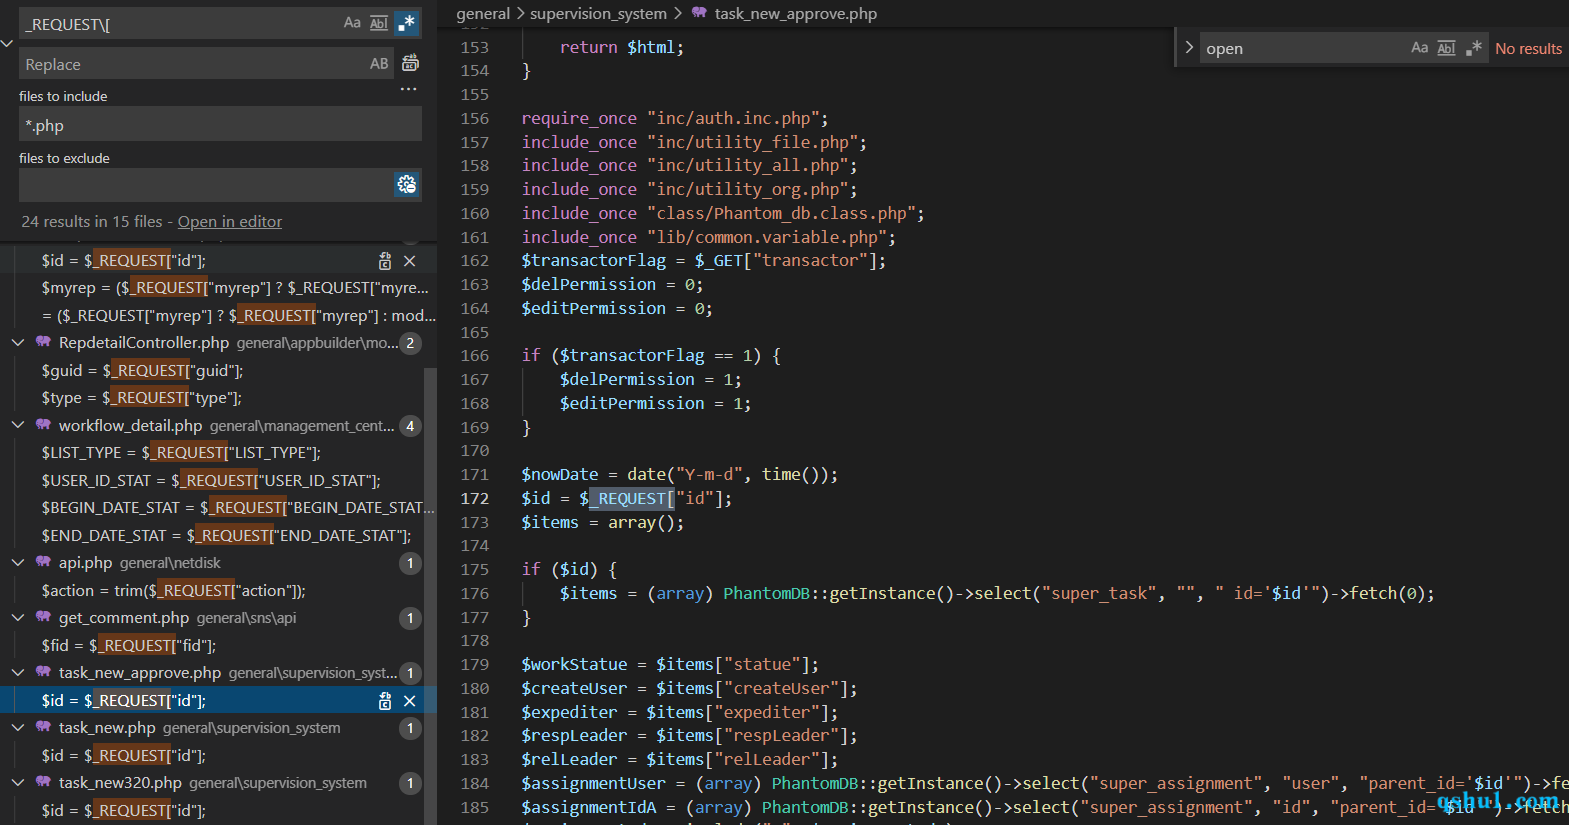1569x825 pixels.
Task: Expand replace mode in the editor find widget
Action: click(x=1189, y=48)
